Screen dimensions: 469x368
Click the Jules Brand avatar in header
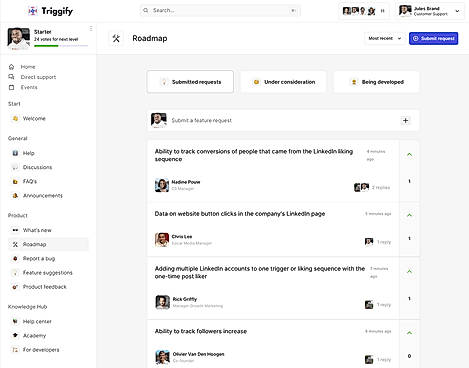tap(405, 11)
